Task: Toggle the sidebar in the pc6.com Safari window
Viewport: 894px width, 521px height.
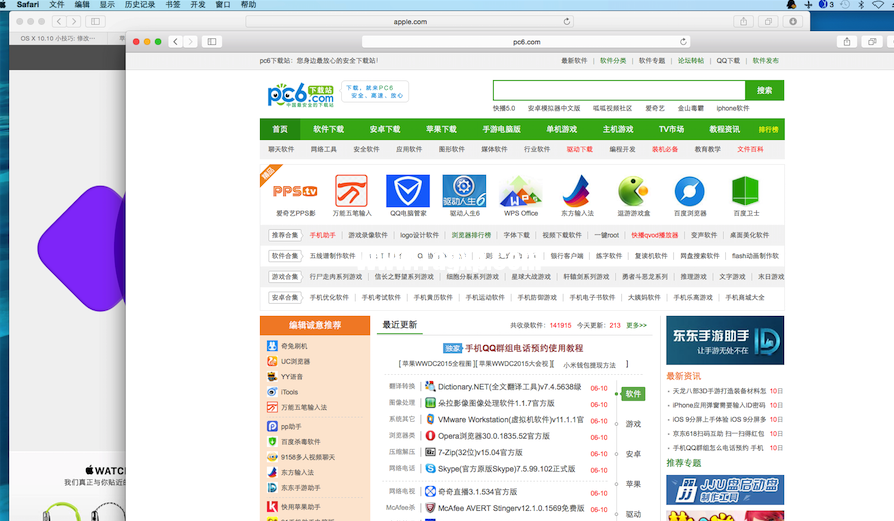Action: click(x=212, y=42)
